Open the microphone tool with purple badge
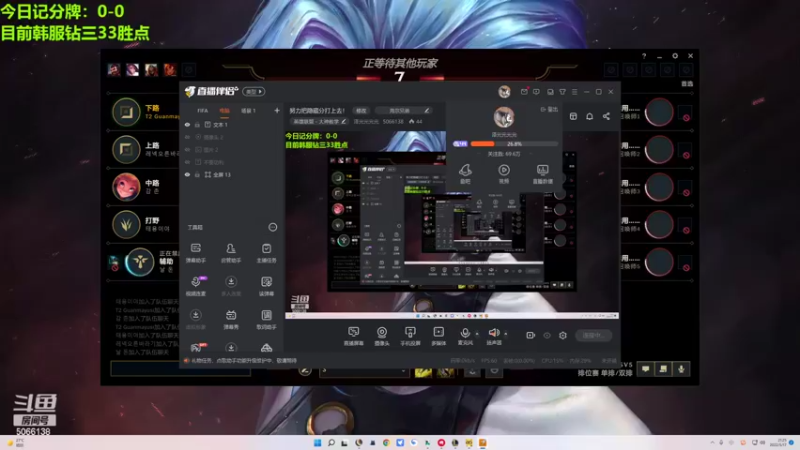Screen dimensions: 800x450 click(196, 286)
